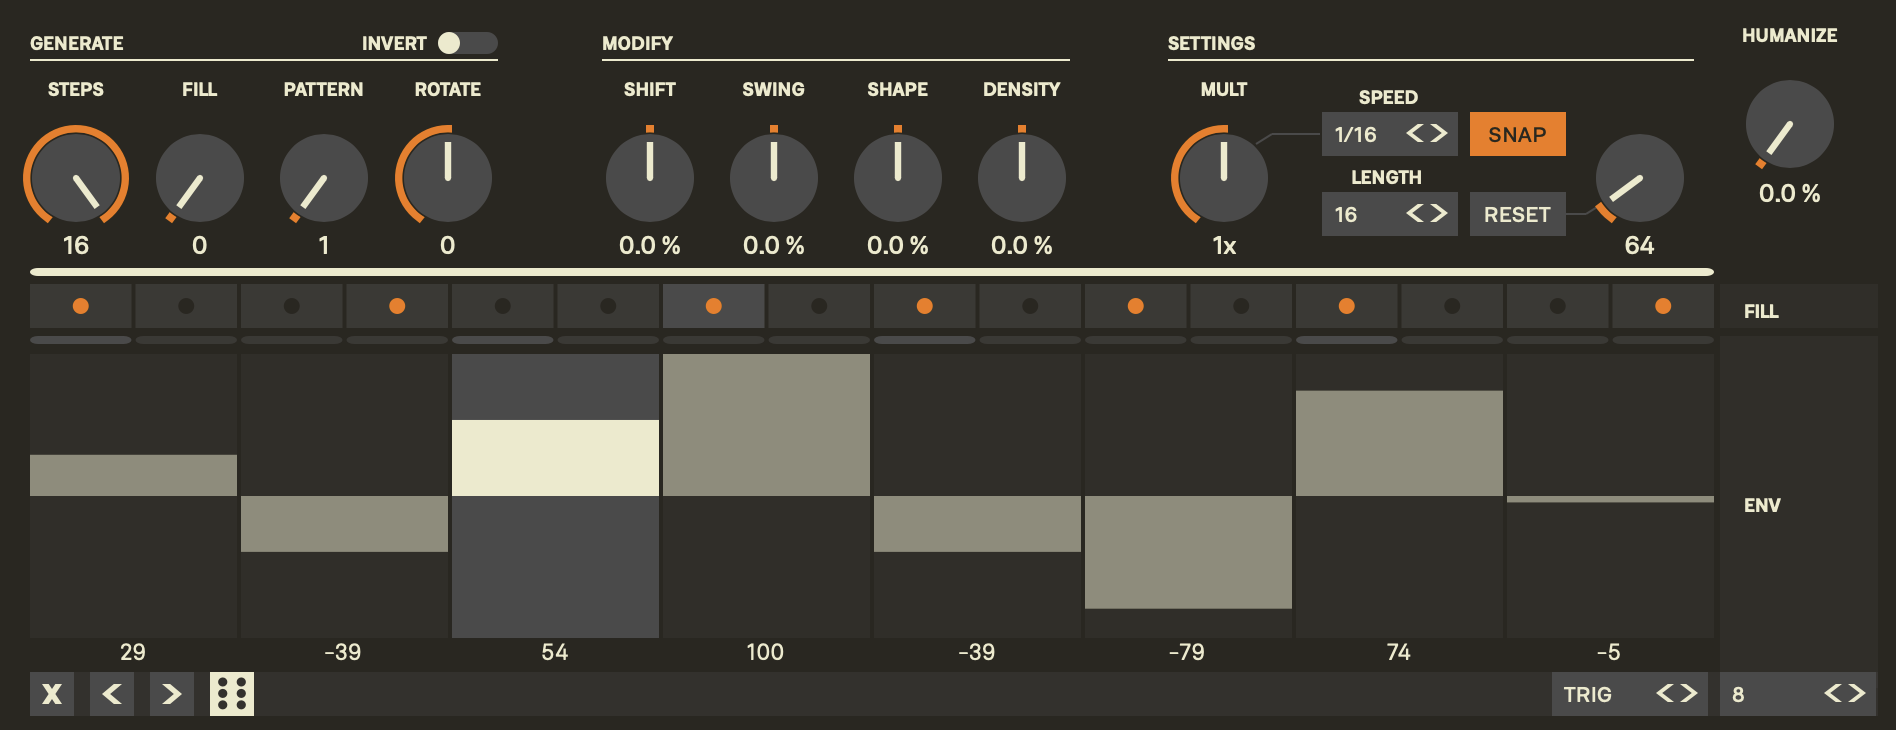Viewport: 1896px width, 730px height.
Task: Click the TRIG selector's right arrow
Action: (1689, 693)
